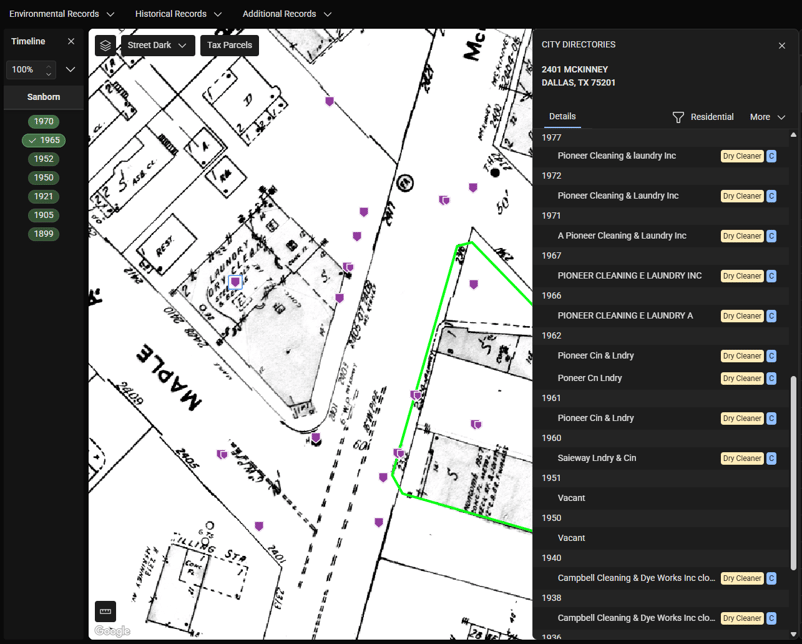802x644 pixels.
Task: Click the Tax Parcels button
Action: pos(229,46)
